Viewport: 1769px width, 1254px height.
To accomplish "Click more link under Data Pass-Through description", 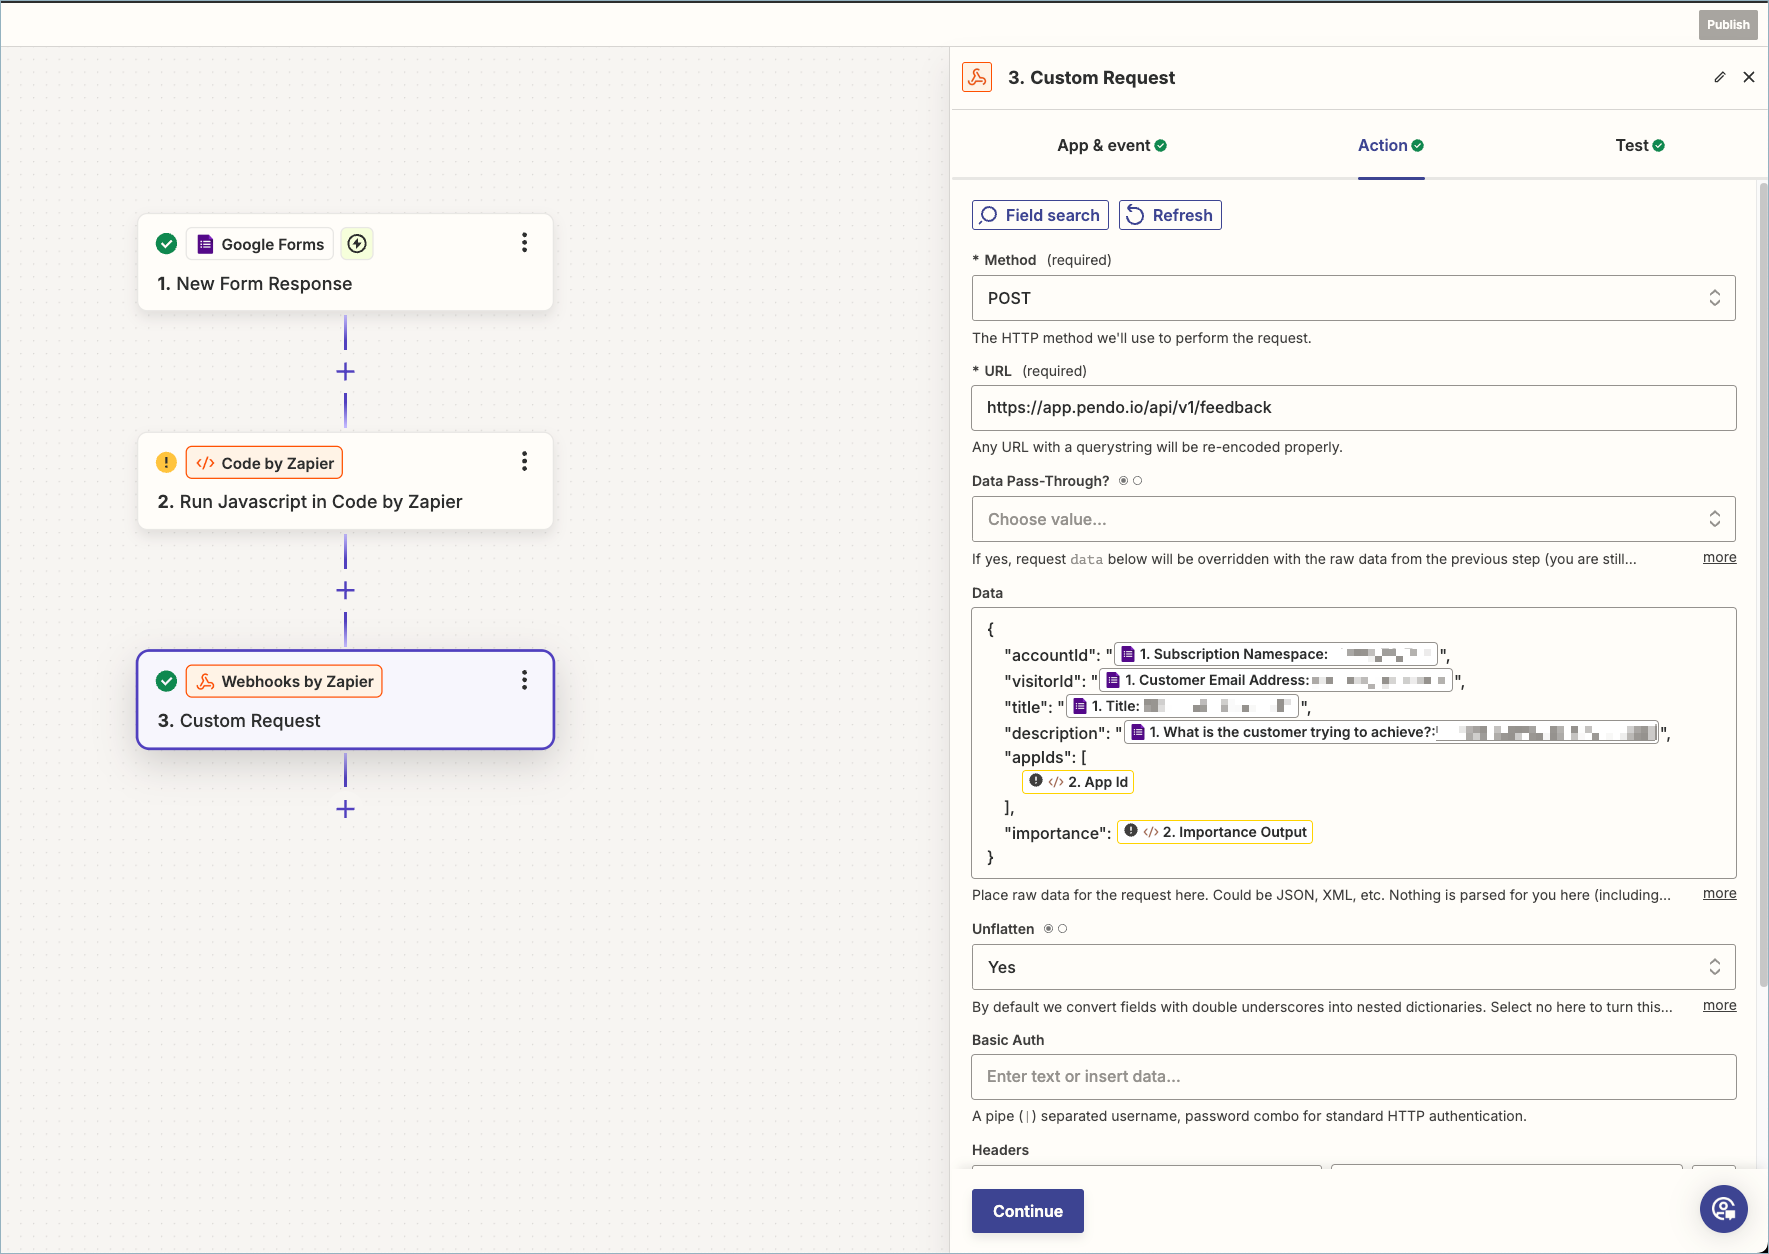I will pos(1720,557).
